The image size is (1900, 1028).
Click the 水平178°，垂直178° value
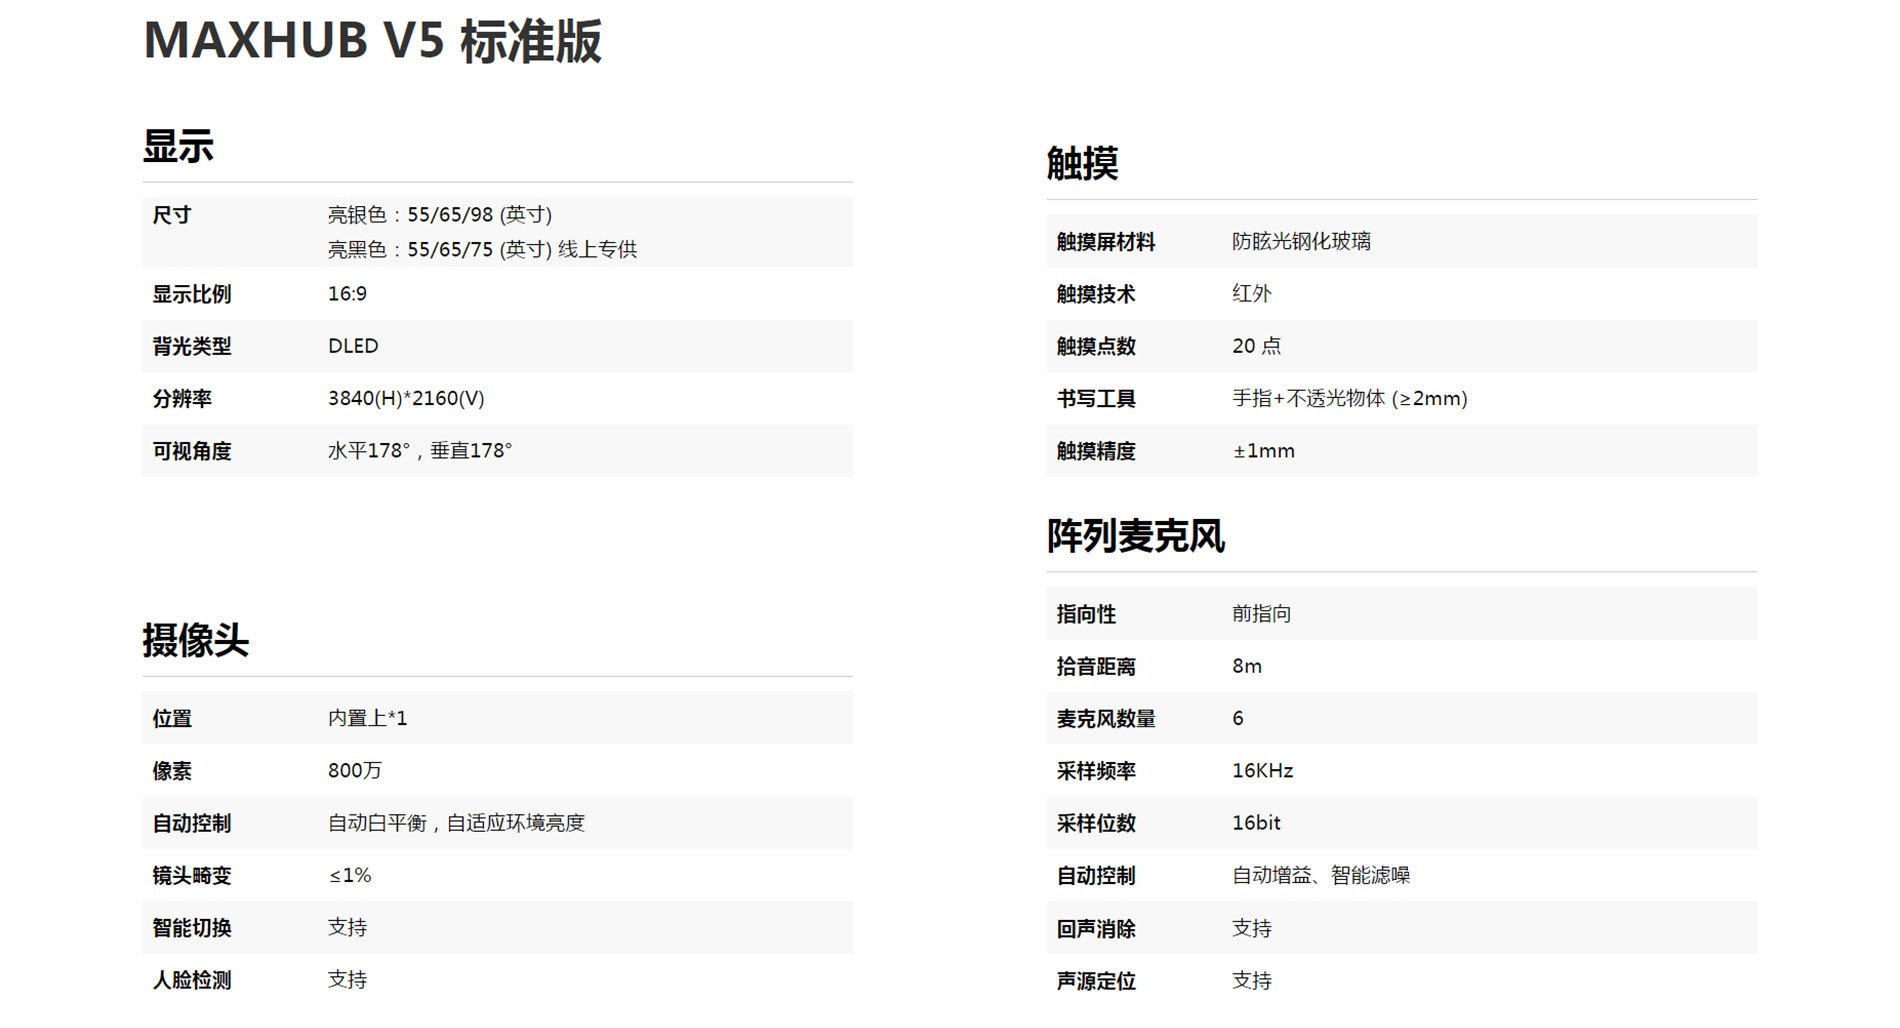420,451
